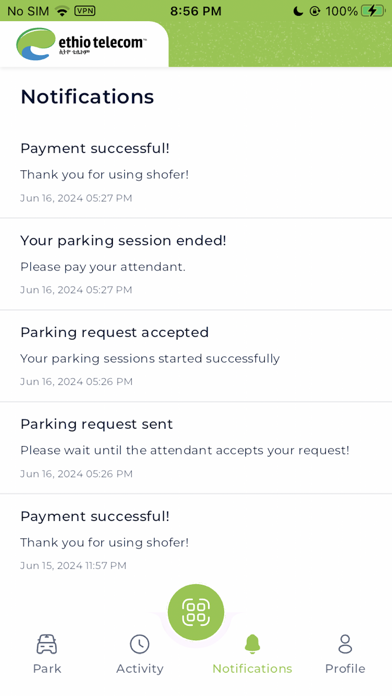Open the Your parking session ended notification
Screen dimensions: 392x696
coord(196,264)
